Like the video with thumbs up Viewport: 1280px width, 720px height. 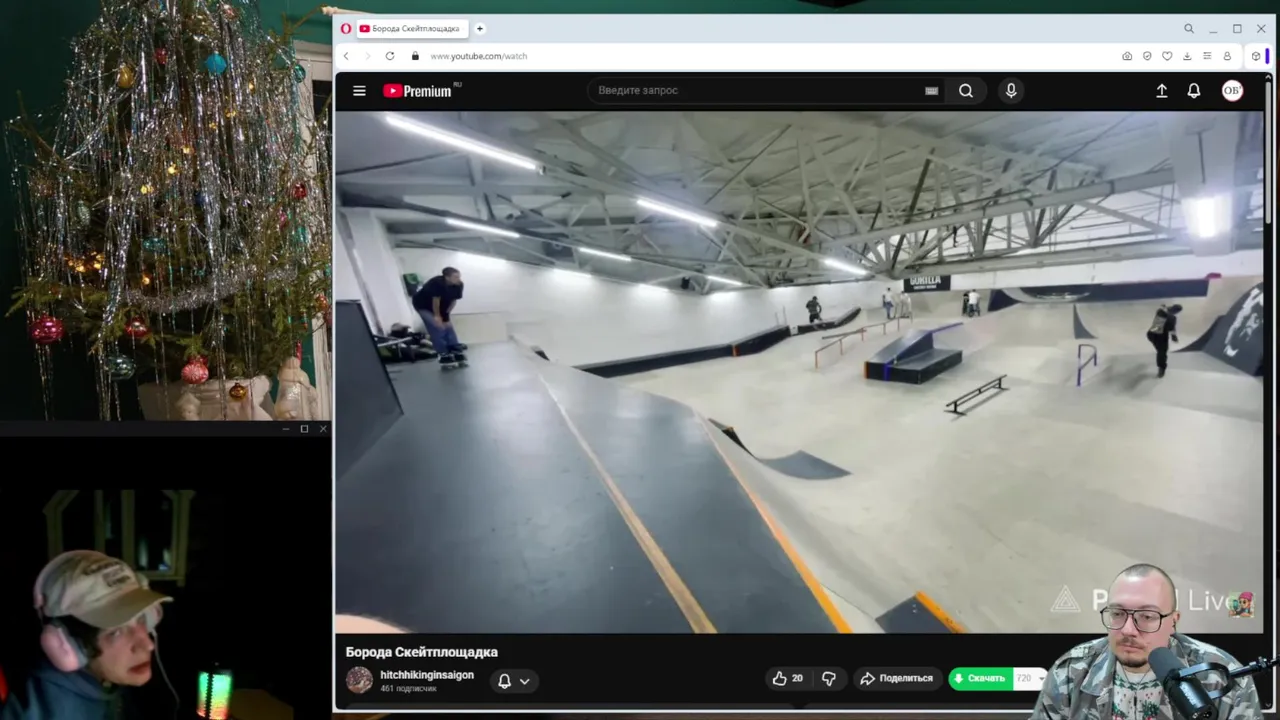[x=788, y=678]
